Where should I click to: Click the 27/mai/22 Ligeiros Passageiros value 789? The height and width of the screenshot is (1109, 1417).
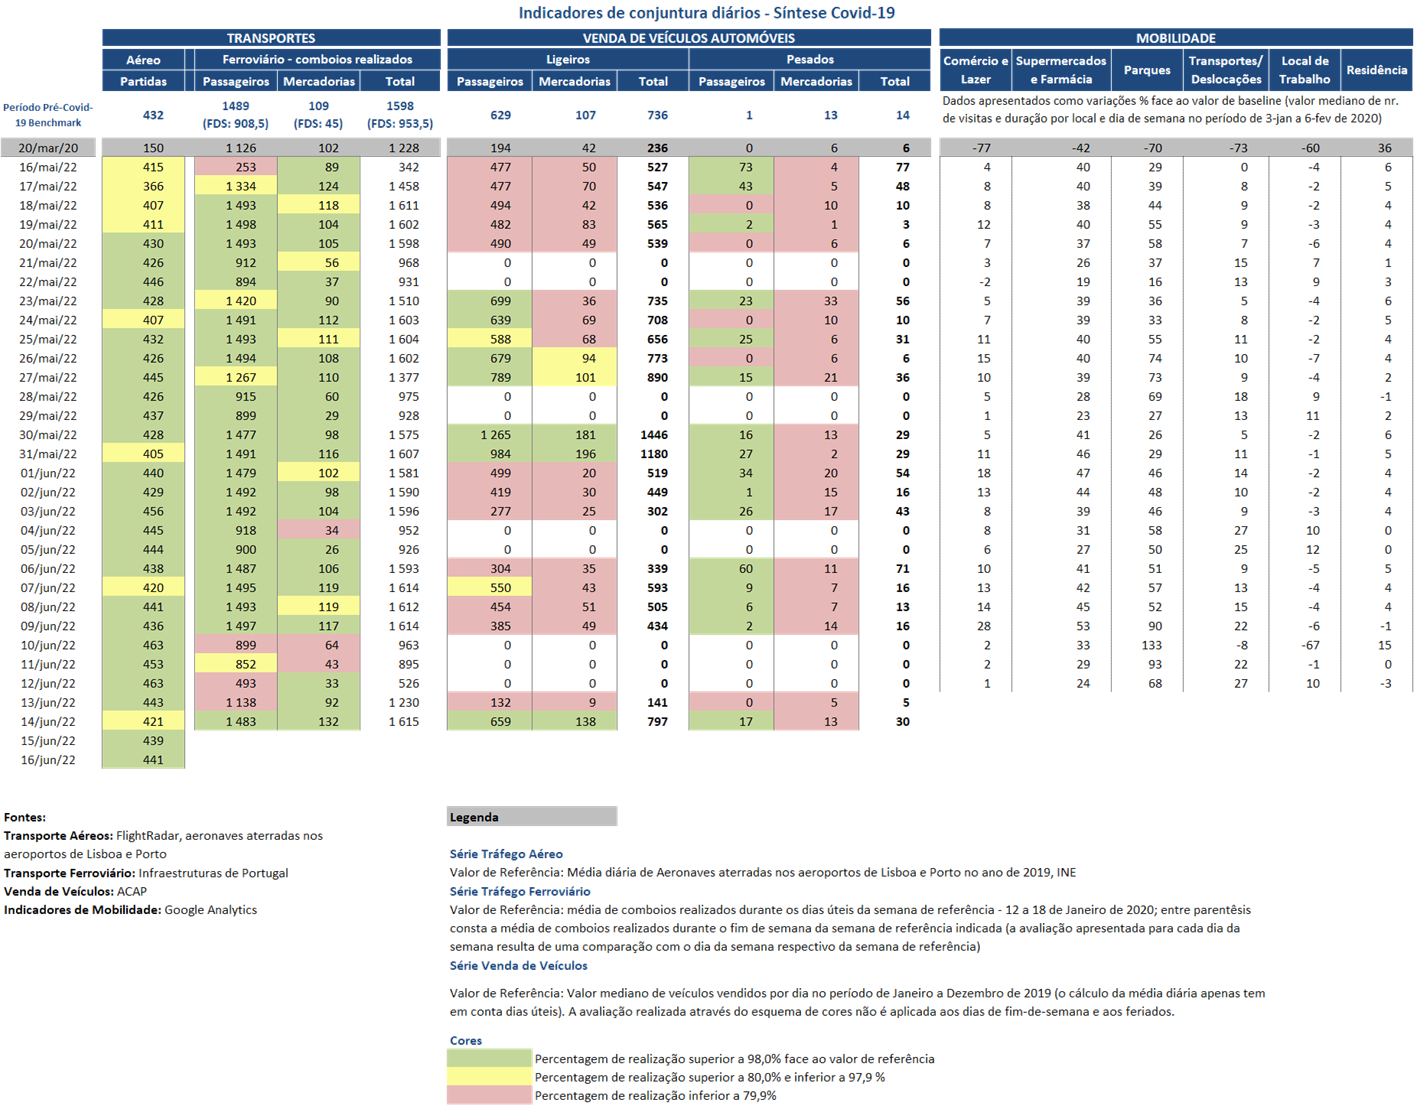490,378
